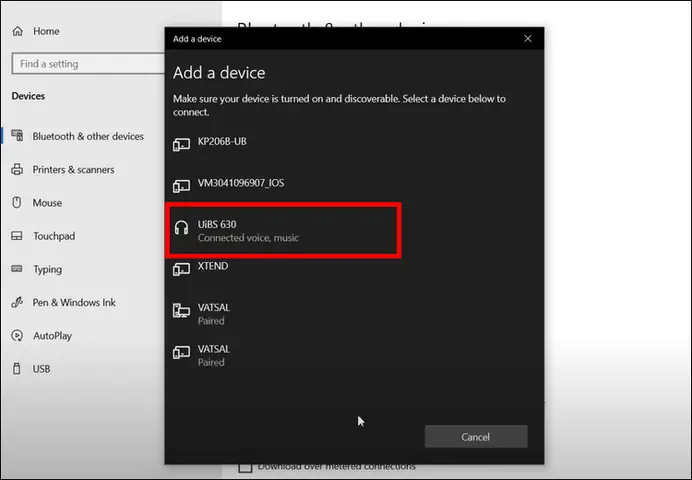This screenshot has width=692, height=480.
Task: Open Typing settings
Action: coord(47,270)
